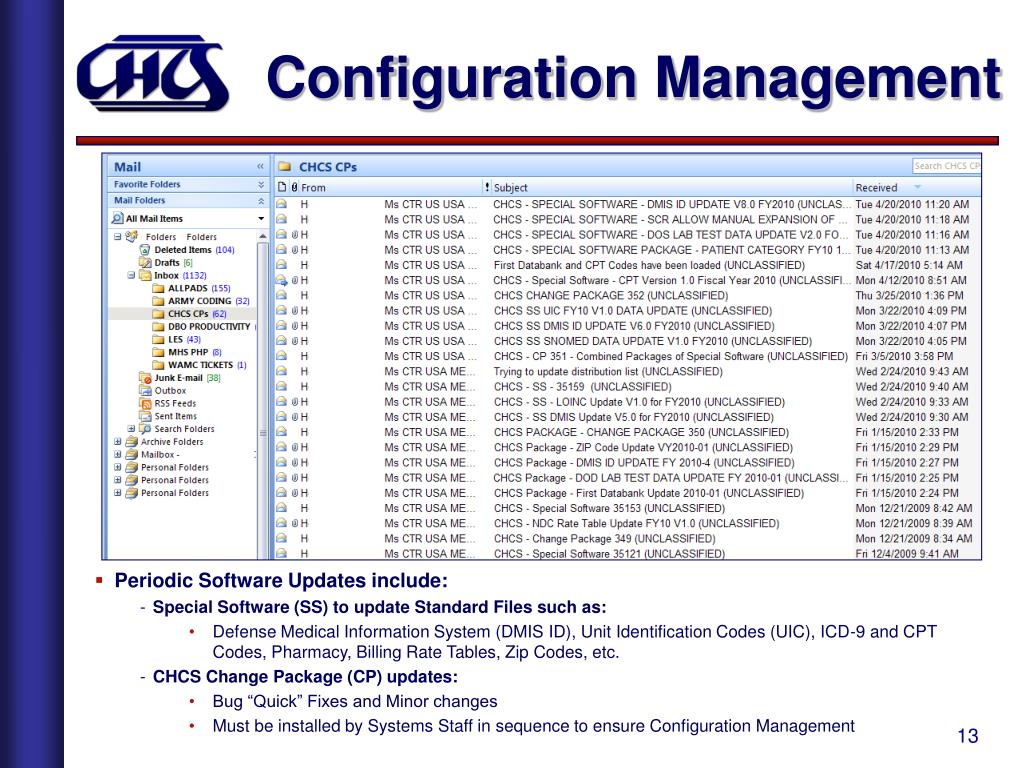Sort messages by From column
This screenshot has width=1024, height=768.
point(391,187)
